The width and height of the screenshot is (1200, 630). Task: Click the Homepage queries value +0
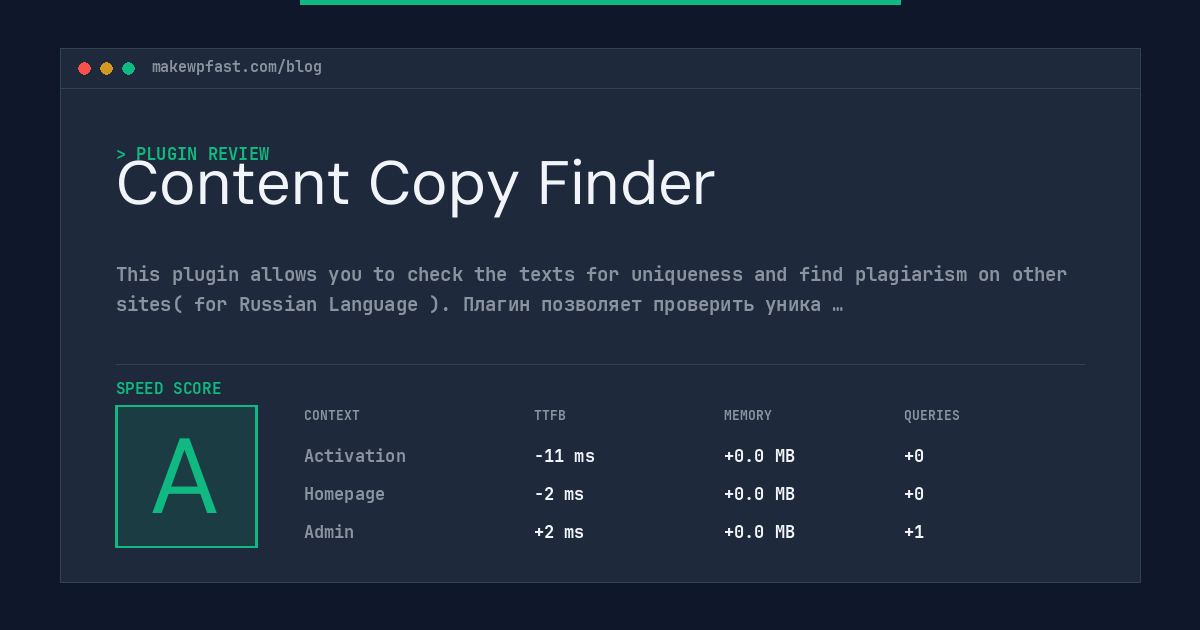914,494
